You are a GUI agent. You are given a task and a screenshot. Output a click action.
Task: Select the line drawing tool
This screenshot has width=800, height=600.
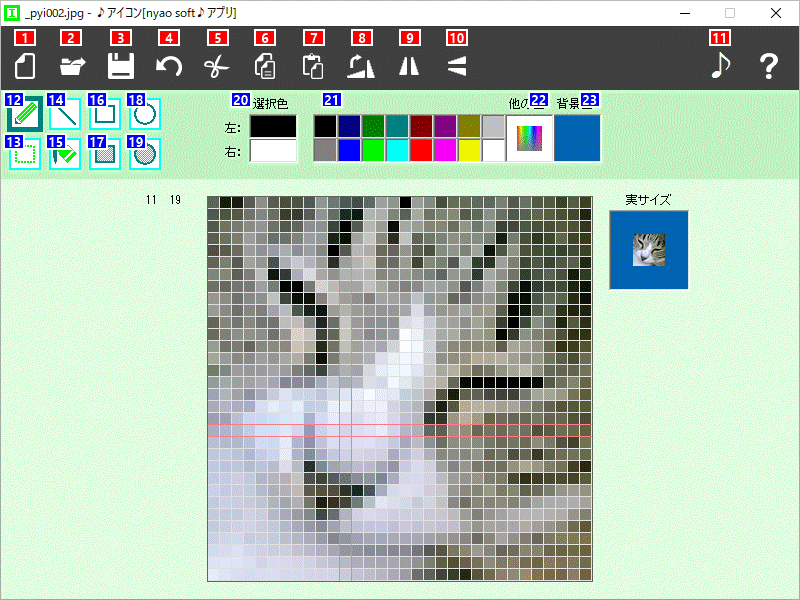(x=65, y=114)
